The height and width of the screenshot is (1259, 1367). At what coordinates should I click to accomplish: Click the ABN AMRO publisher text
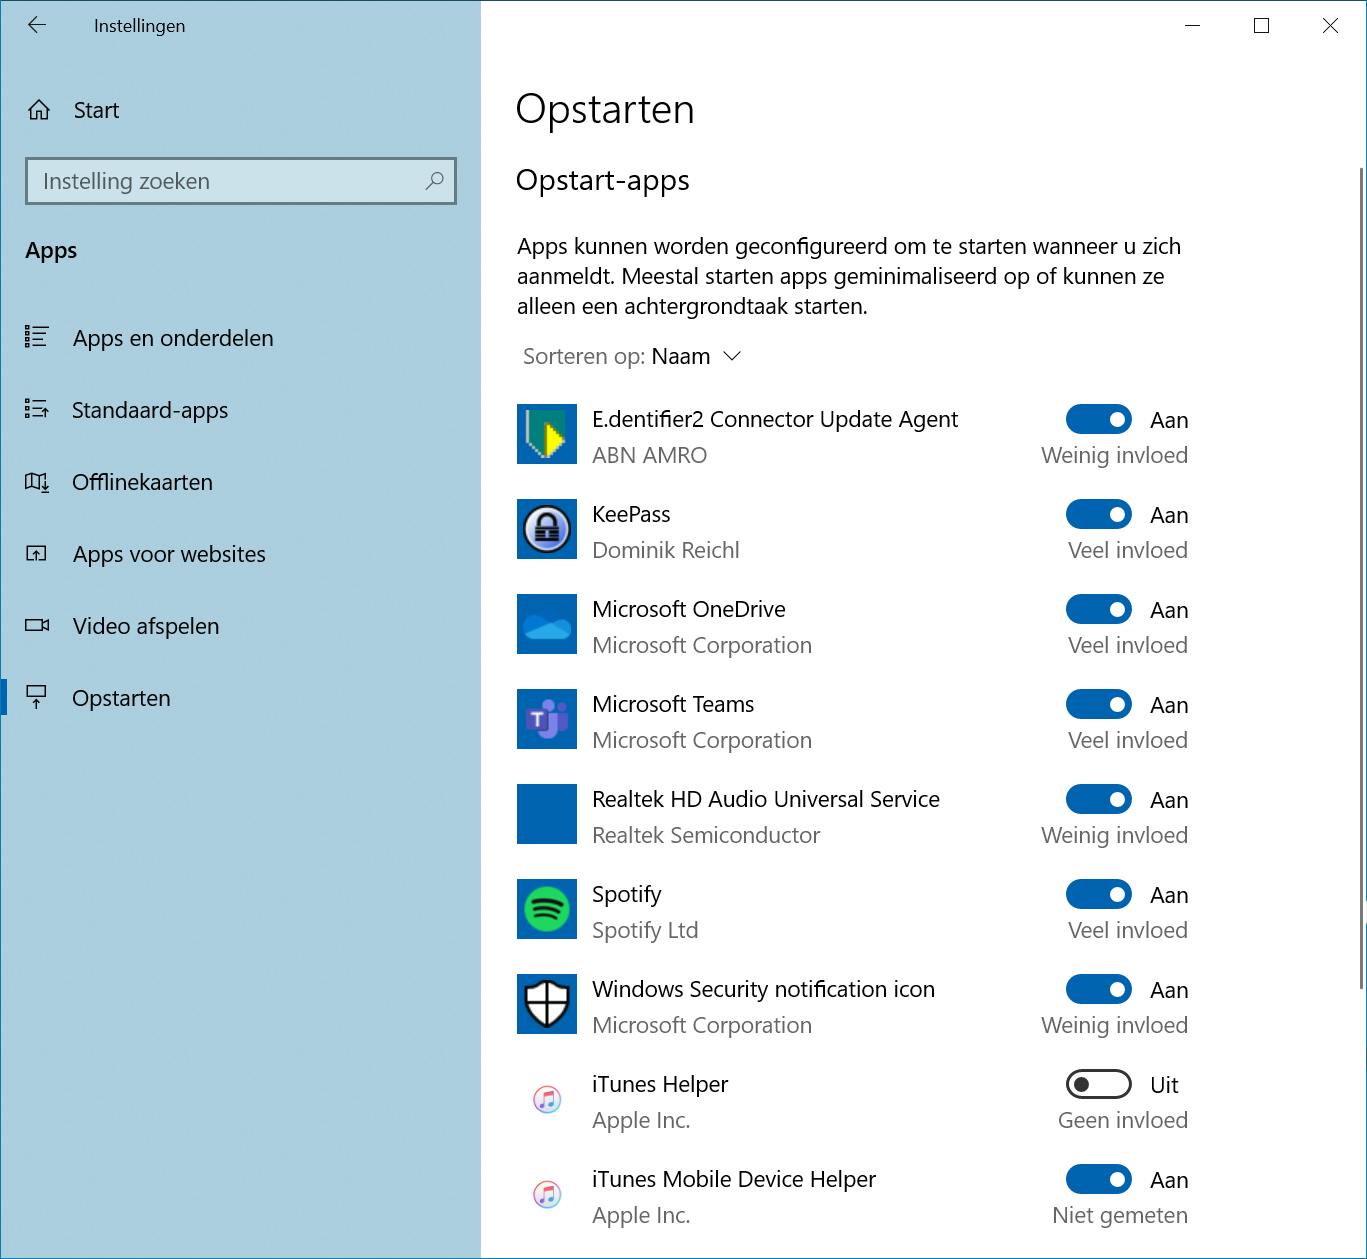coord(650,455)
